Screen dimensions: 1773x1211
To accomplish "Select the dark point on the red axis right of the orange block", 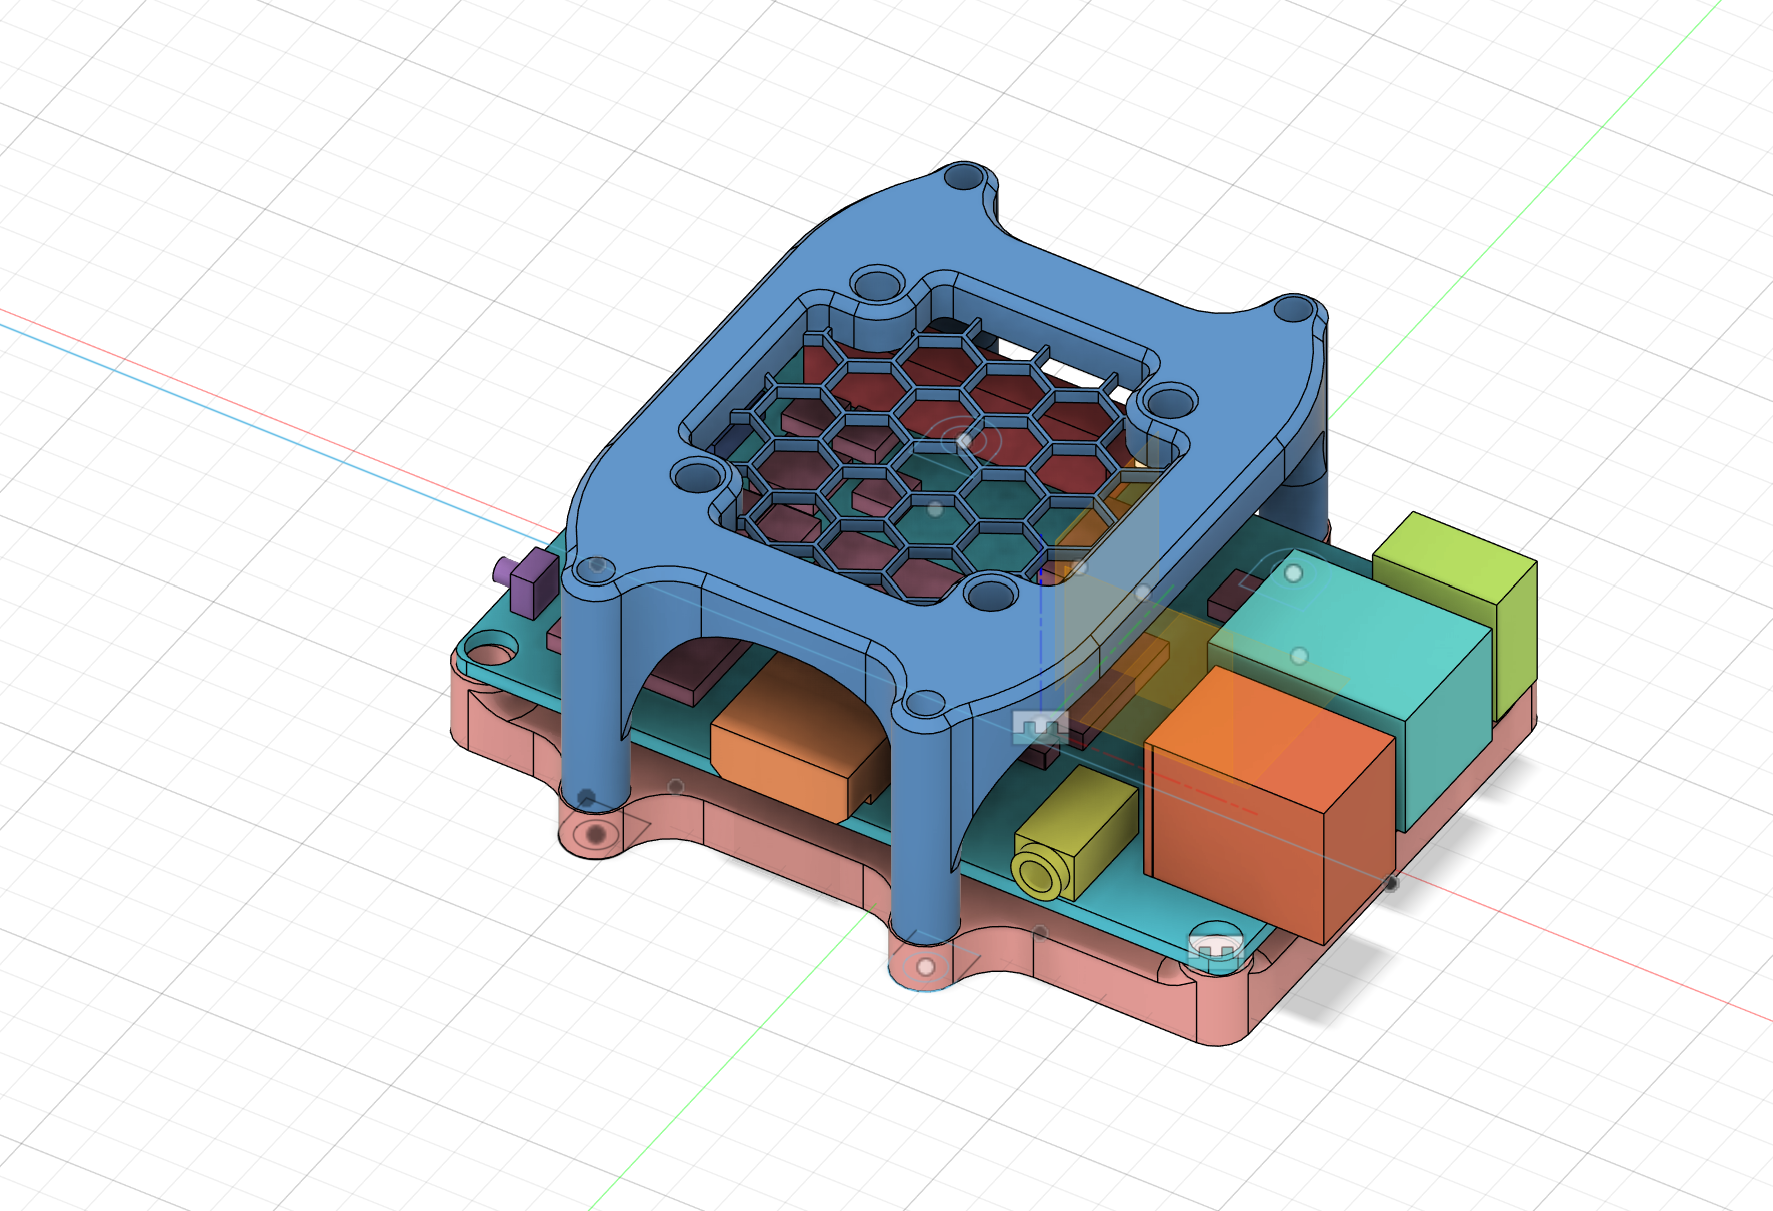I will [x=1390, y=883].
